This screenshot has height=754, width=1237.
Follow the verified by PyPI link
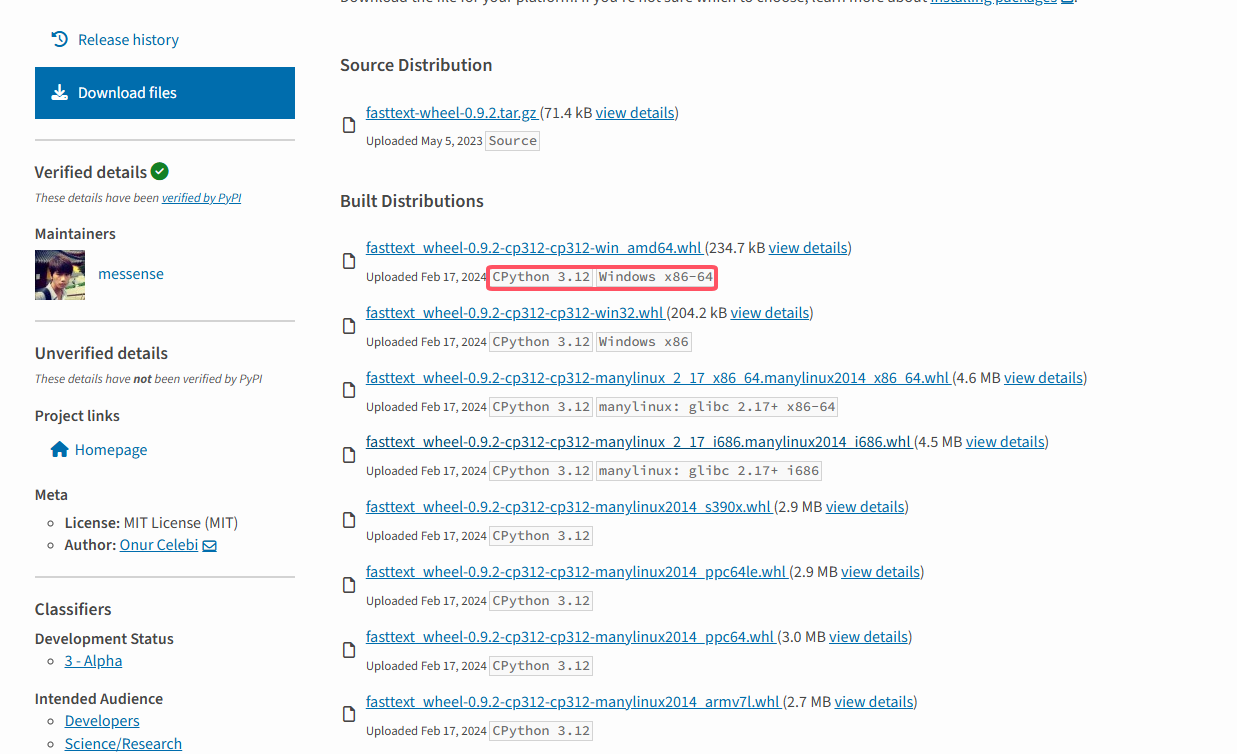(x=201, y=198)
